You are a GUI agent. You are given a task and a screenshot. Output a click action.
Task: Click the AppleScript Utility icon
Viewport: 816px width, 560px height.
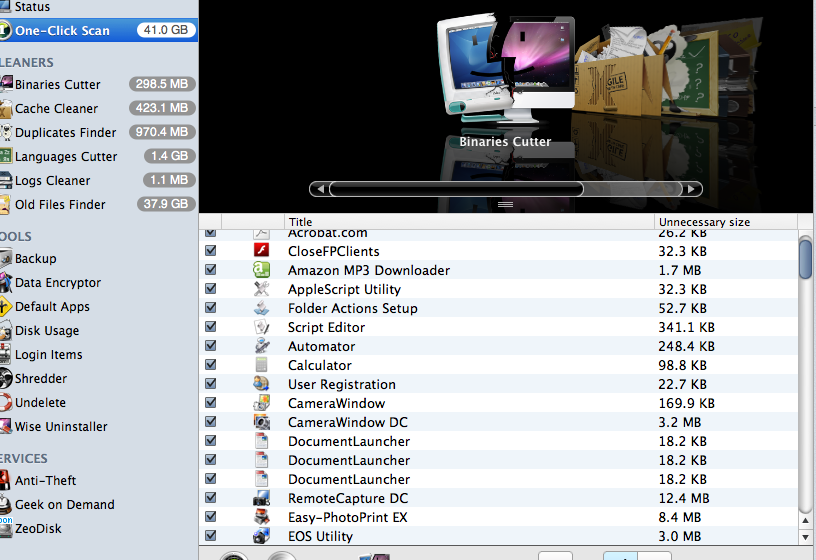pyautogui.click(x=261, y=289)
